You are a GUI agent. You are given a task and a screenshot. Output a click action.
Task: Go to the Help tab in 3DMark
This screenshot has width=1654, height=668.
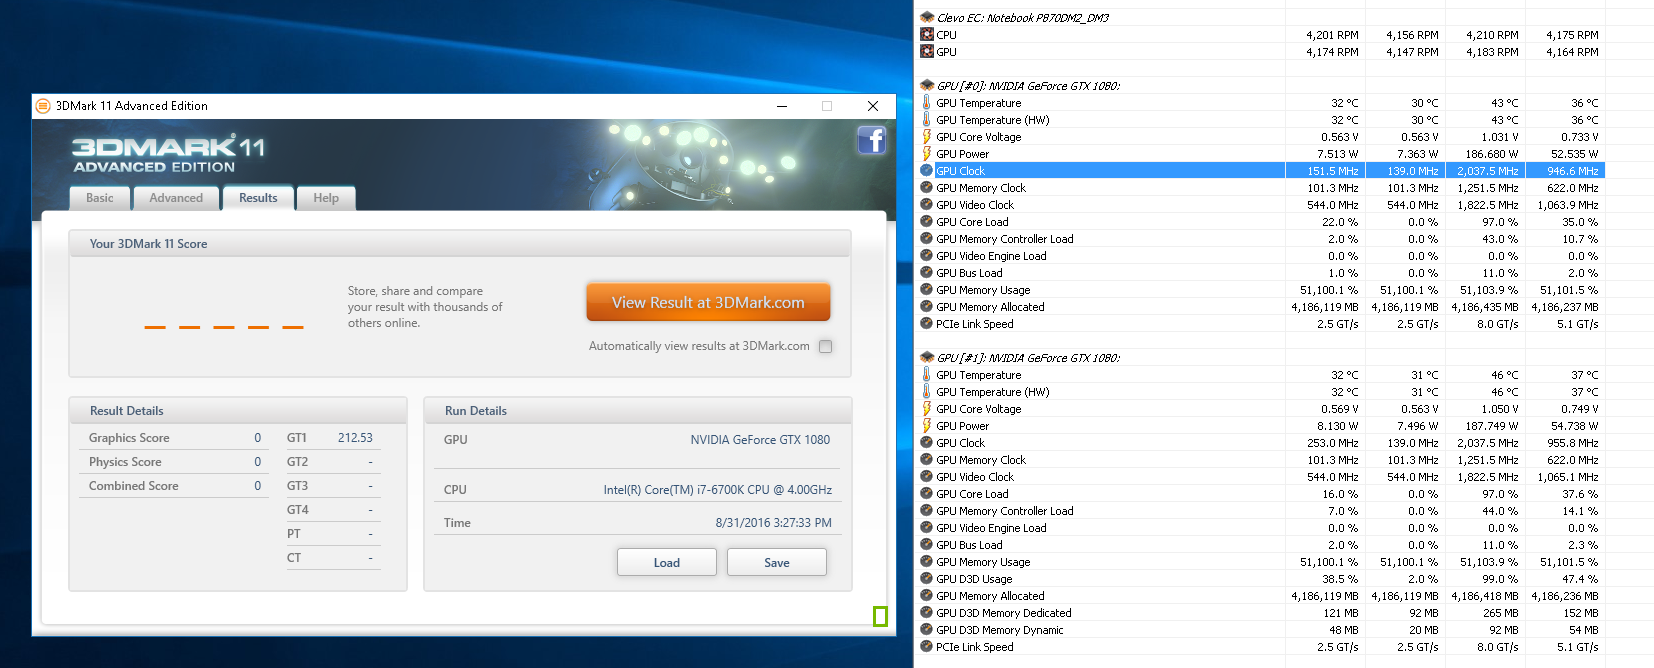pyautogui.click(x=326, y=198)
